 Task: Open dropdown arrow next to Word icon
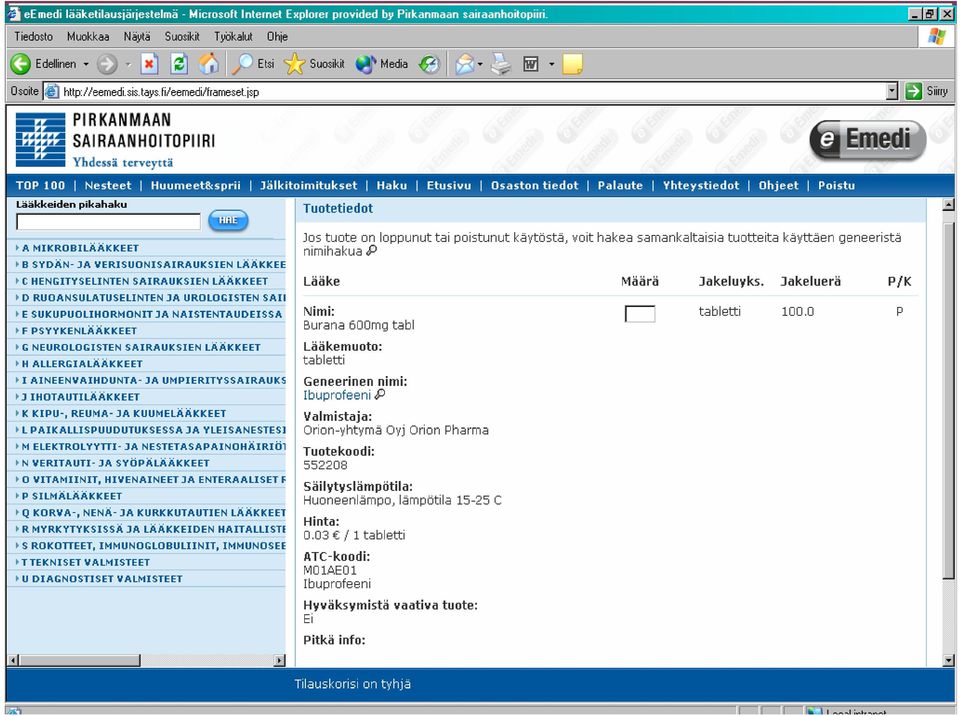(552, 64)
